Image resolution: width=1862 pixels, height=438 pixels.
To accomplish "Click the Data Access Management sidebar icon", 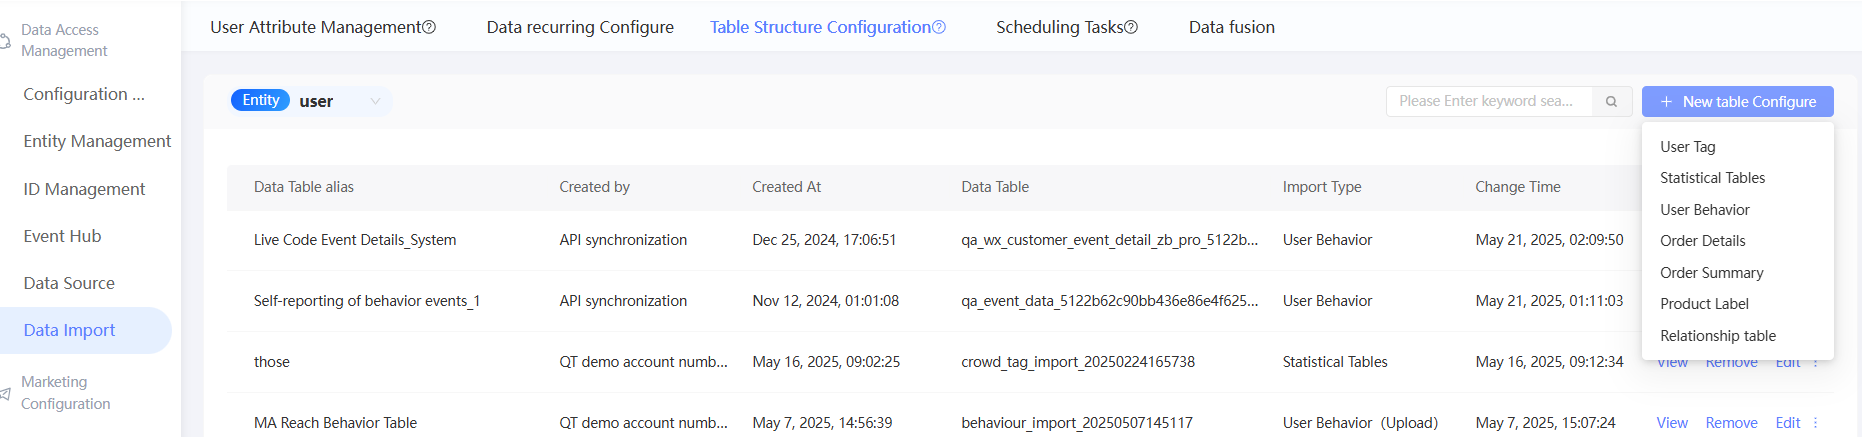I will click(x=5, y=41).
